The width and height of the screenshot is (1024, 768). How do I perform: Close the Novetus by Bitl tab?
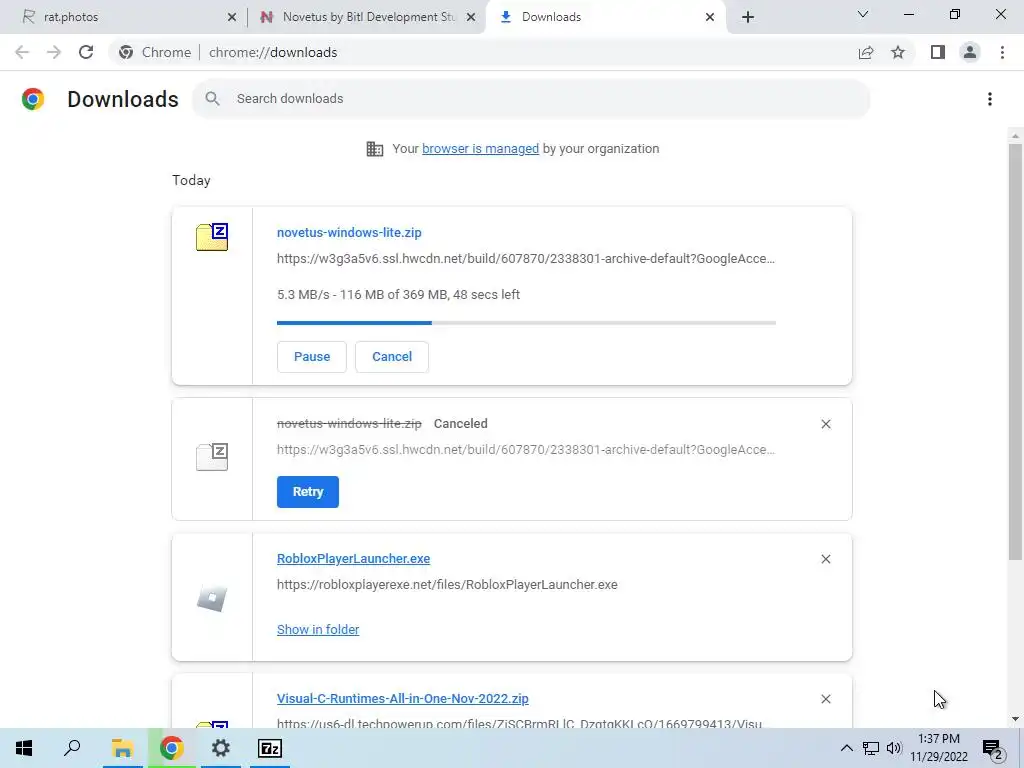(471, 17)
